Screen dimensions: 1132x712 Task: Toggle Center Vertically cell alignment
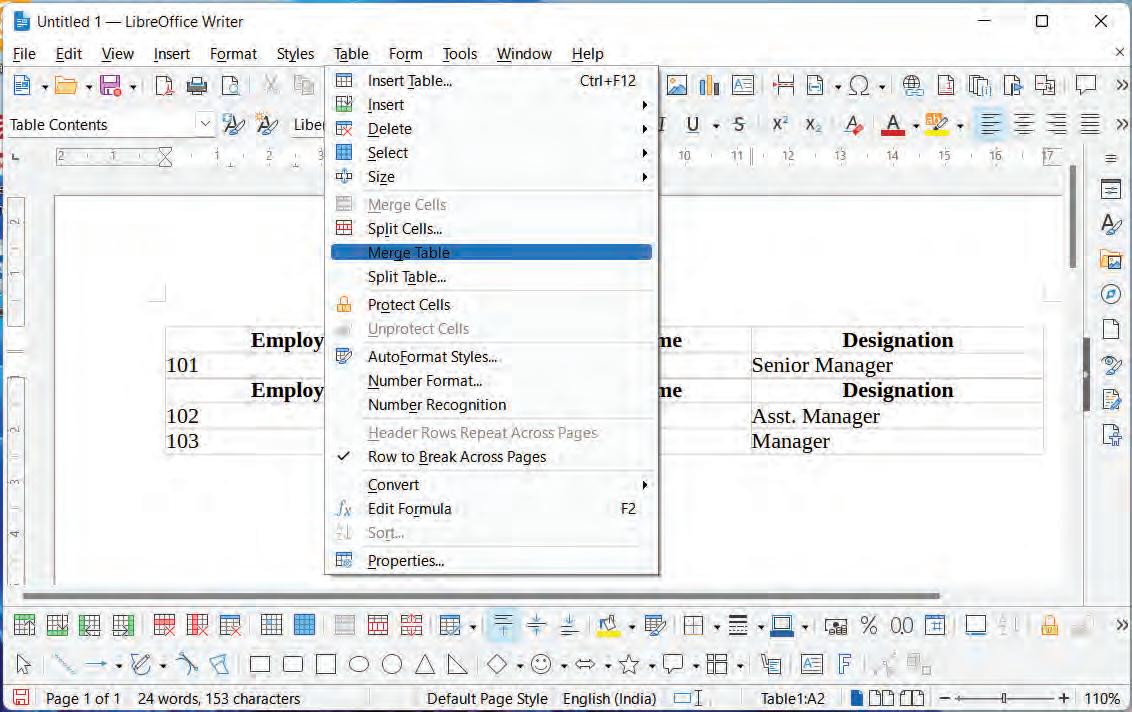coord(536,625)
